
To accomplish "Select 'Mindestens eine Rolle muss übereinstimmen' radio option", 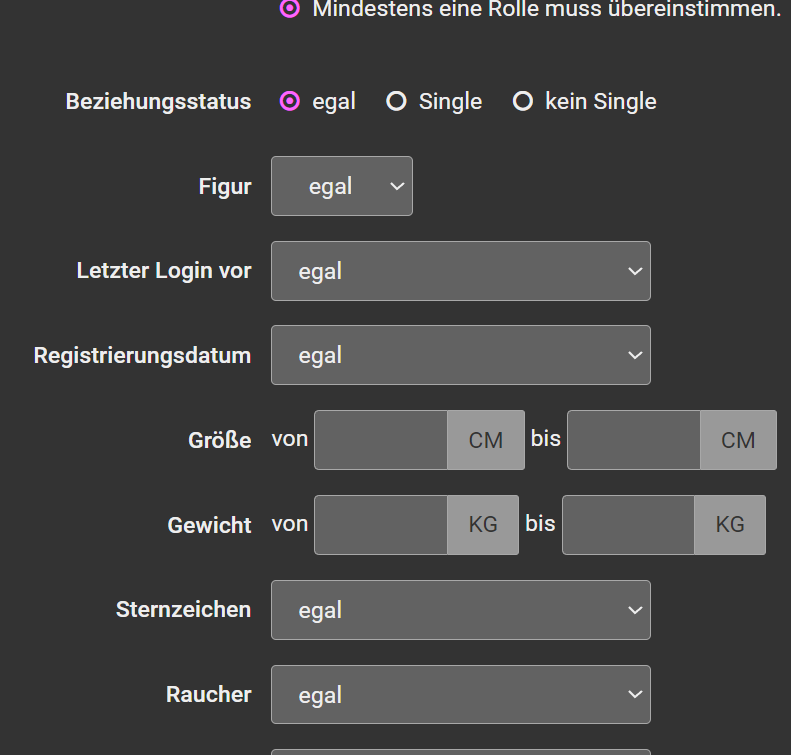I will click(x=290, y=9).
